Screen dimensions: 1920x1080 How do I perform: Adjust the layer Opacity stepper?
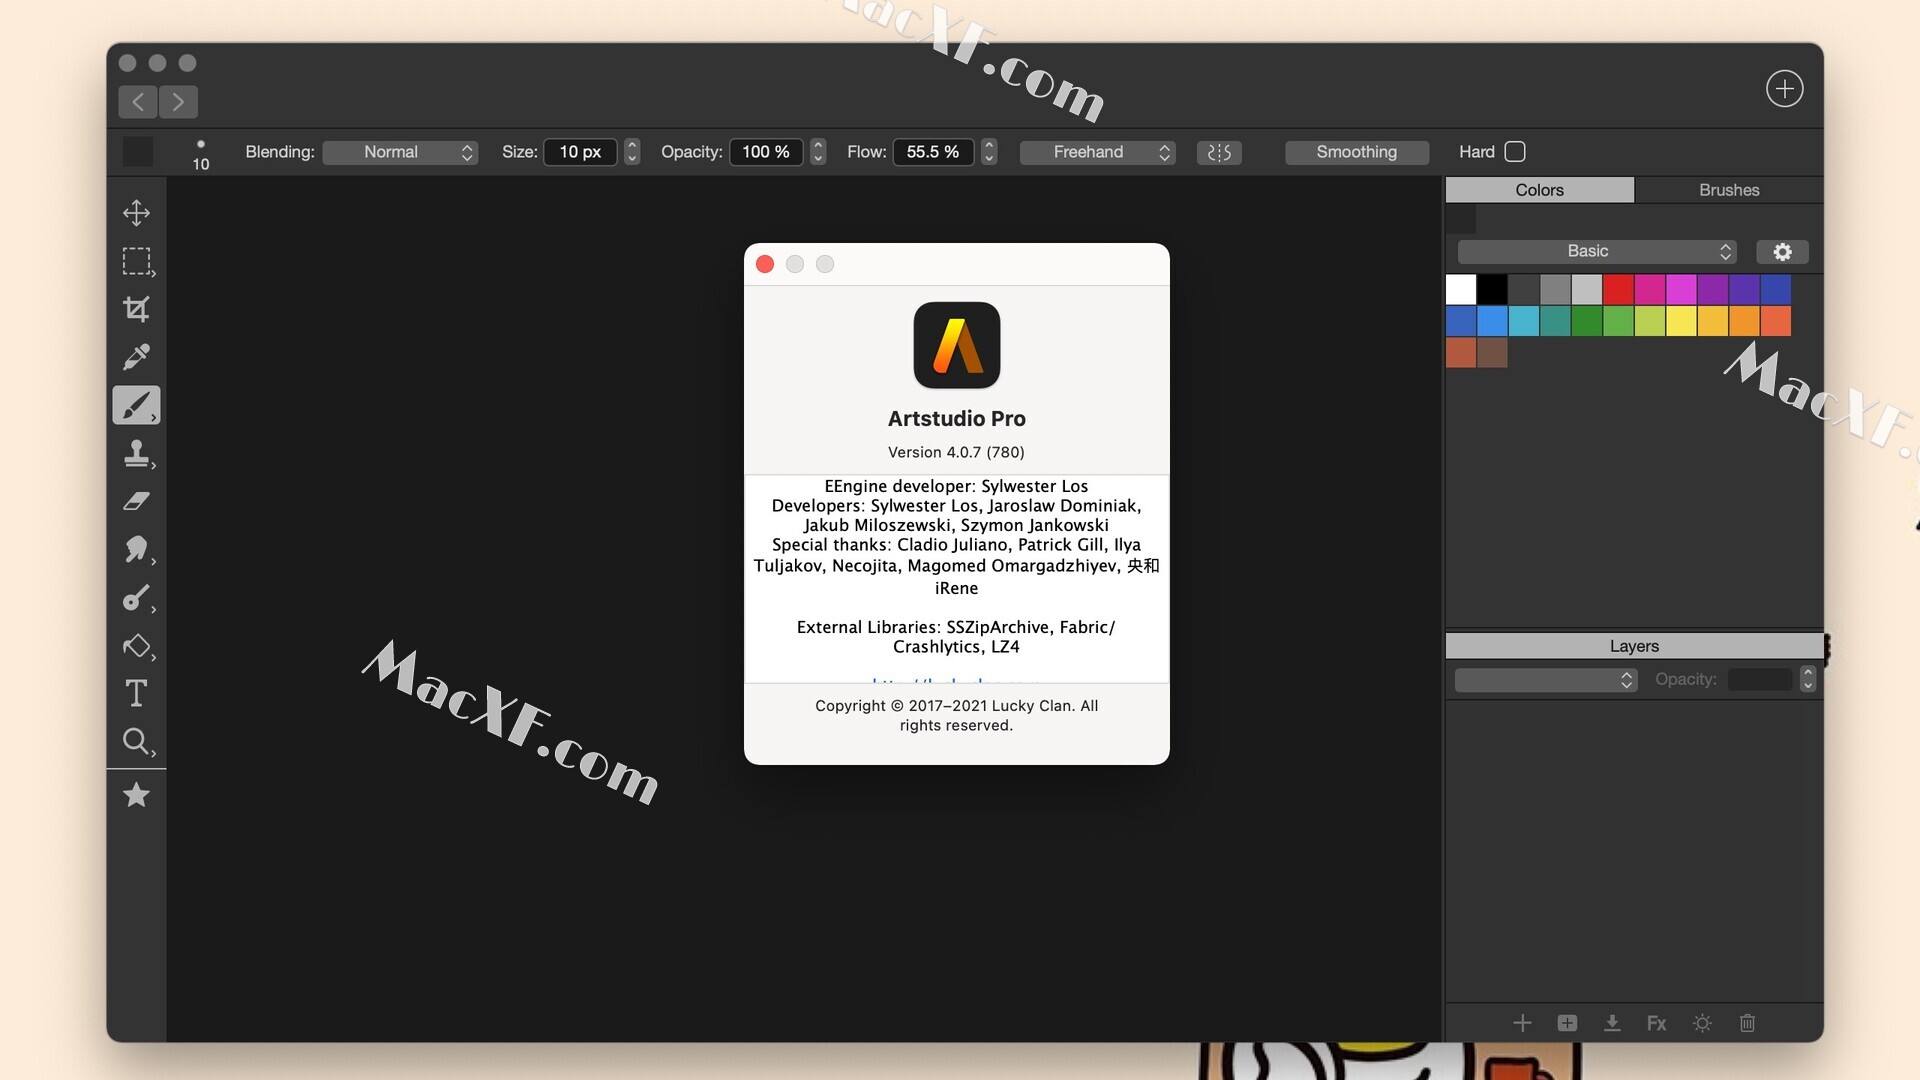click(x=1807, y=680)
